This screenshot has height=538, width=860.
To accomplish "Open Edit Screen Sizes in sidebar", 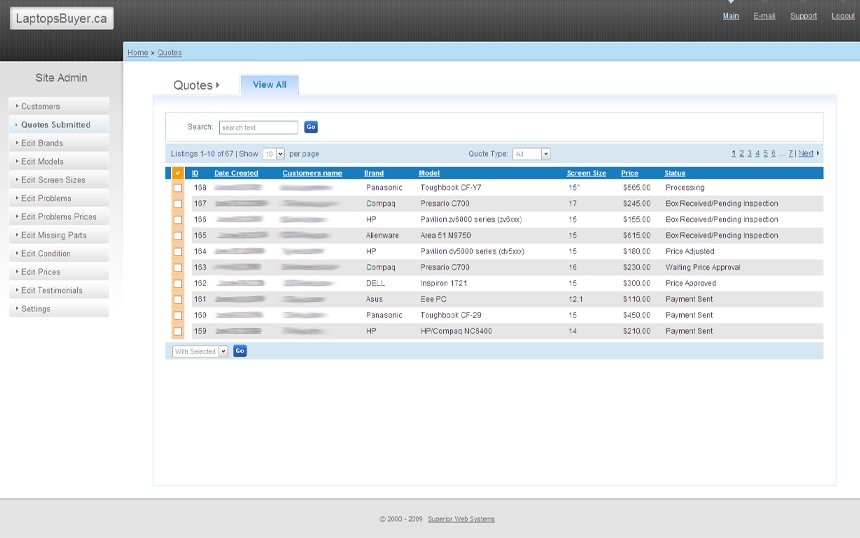I will click(59, 180).
